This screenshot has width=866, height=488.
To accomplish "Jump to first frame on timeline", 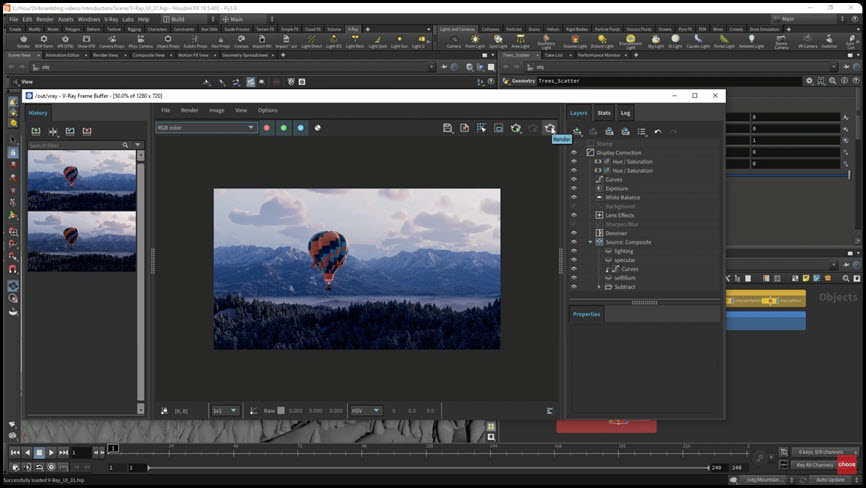I will coord(15,453).
